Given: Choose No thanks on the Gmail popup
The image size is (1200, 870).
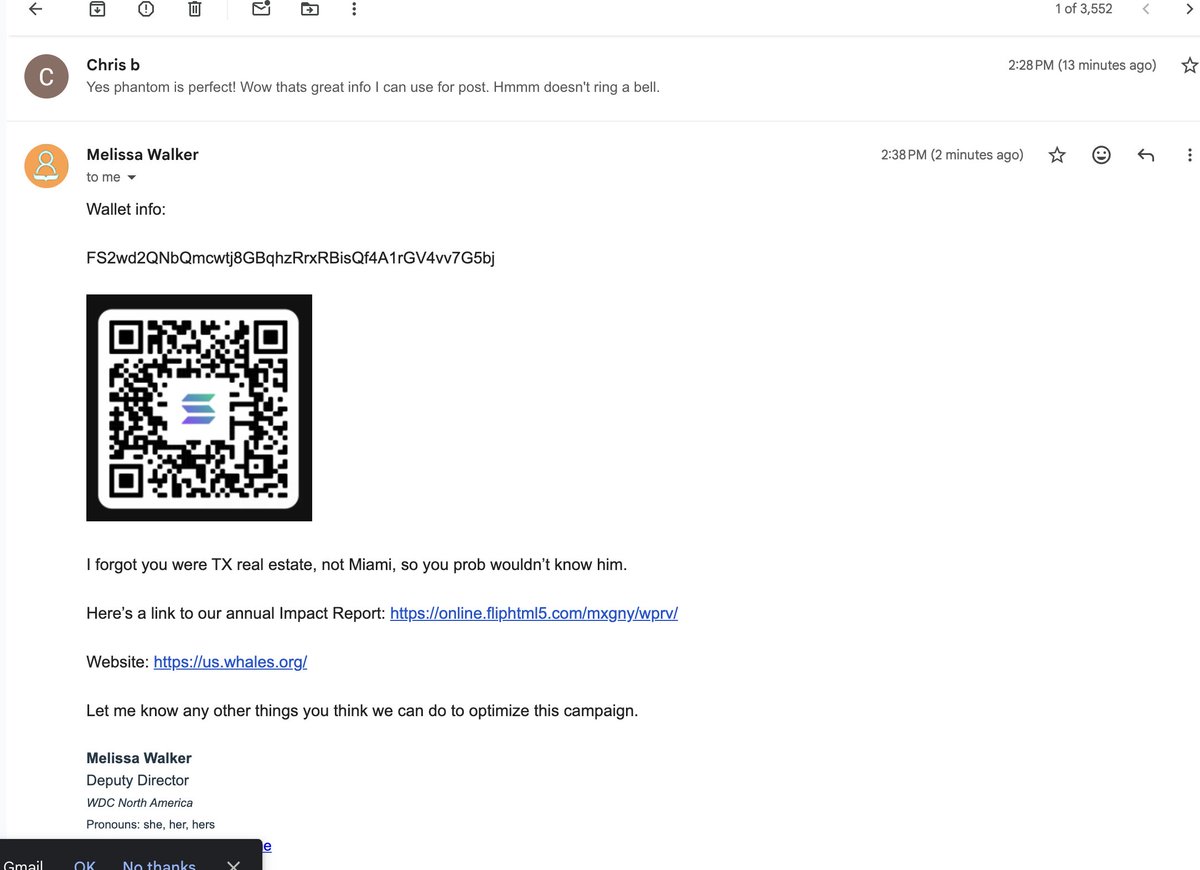Looking at the screenshot, I should (159, 865).
